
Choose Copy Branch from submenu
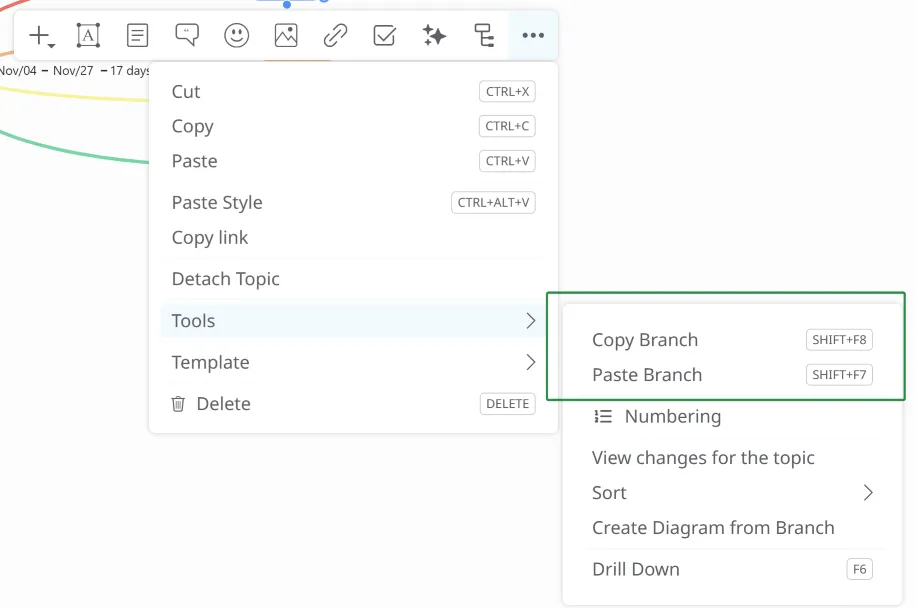[x=645, y=340]
